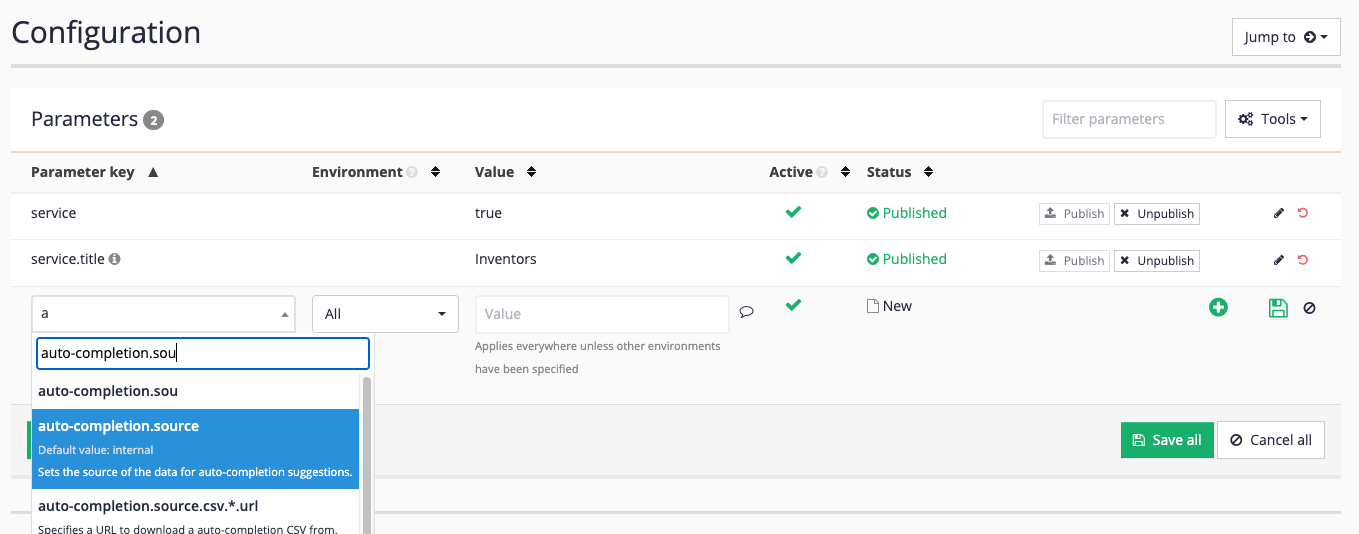
Task: Add another parameter with green plus
Action: pos(1218,308)
